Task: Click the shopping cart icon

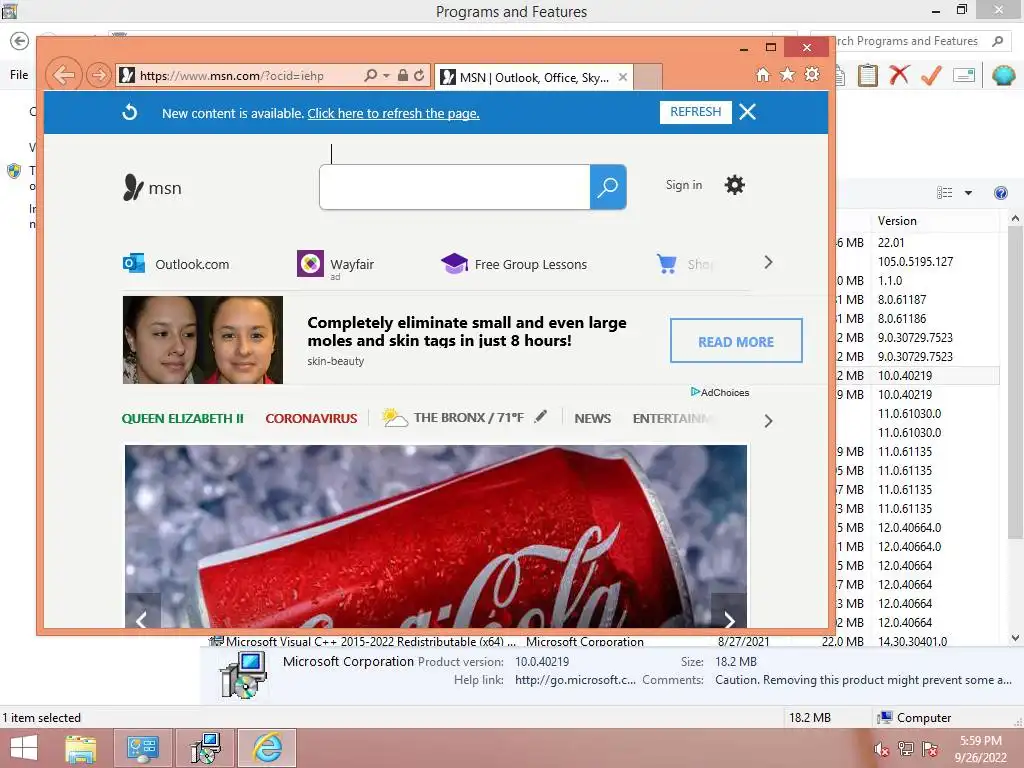Action: 667,264
